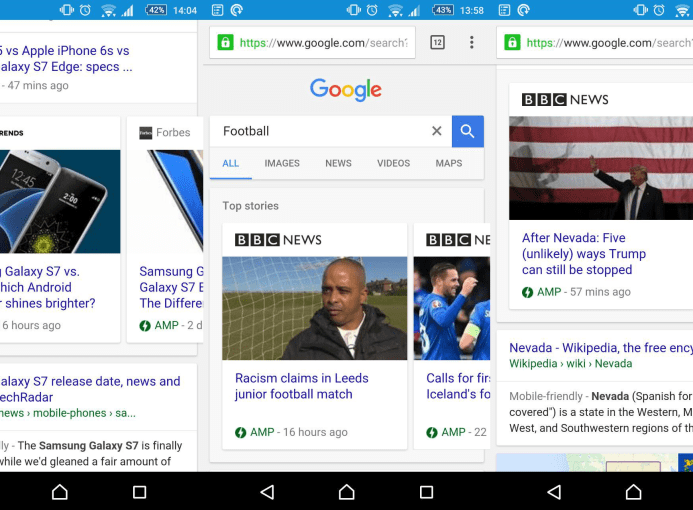This screenshot has width=693, height=510.
Task: Tap BBC logo on Iceland football card
Action: [458, 240]
